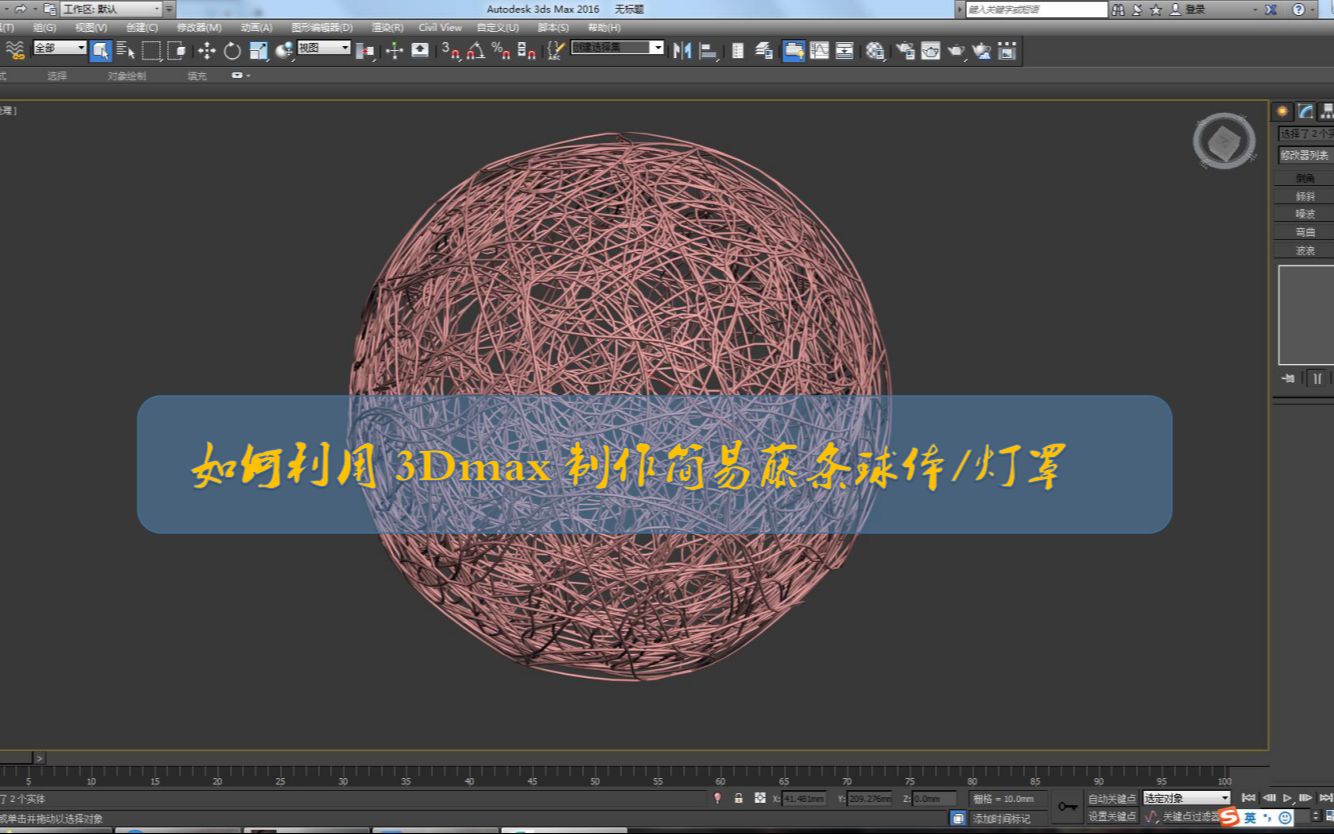Open the 动画(A) menu

coord(256,28)
